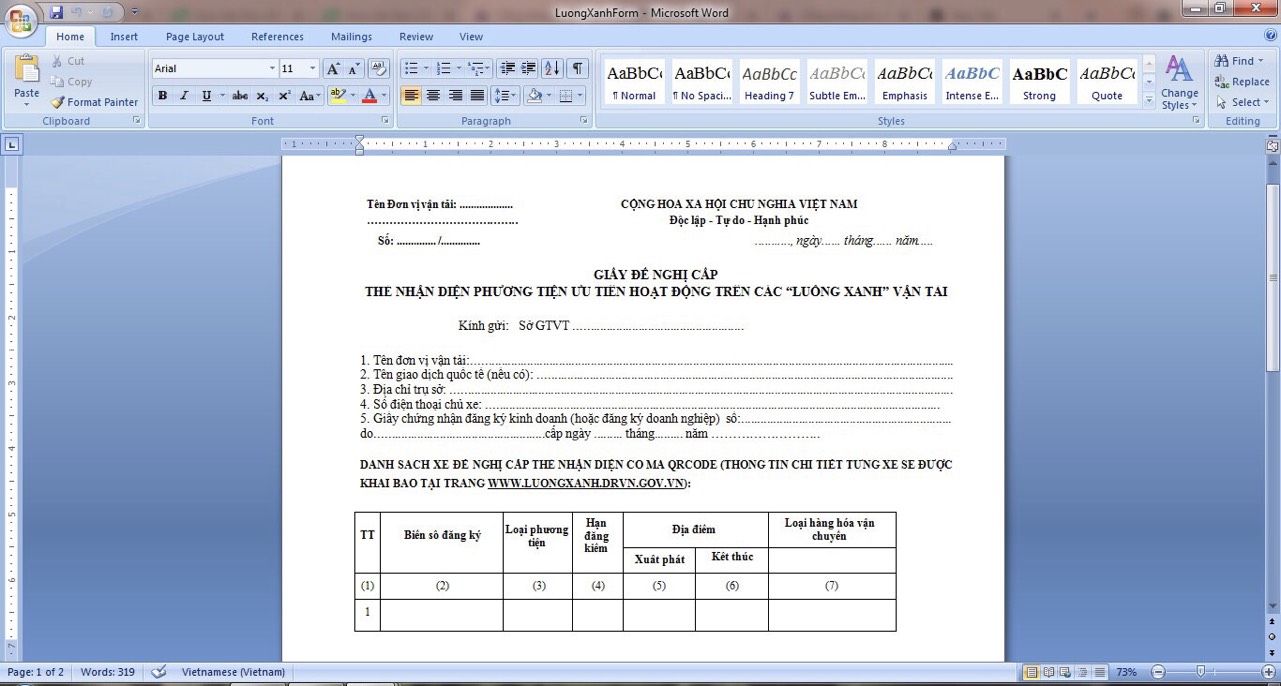This screenshot has width=1281, height=686.
Task: Center align the paragraph
Action: [x=433, y=96]
